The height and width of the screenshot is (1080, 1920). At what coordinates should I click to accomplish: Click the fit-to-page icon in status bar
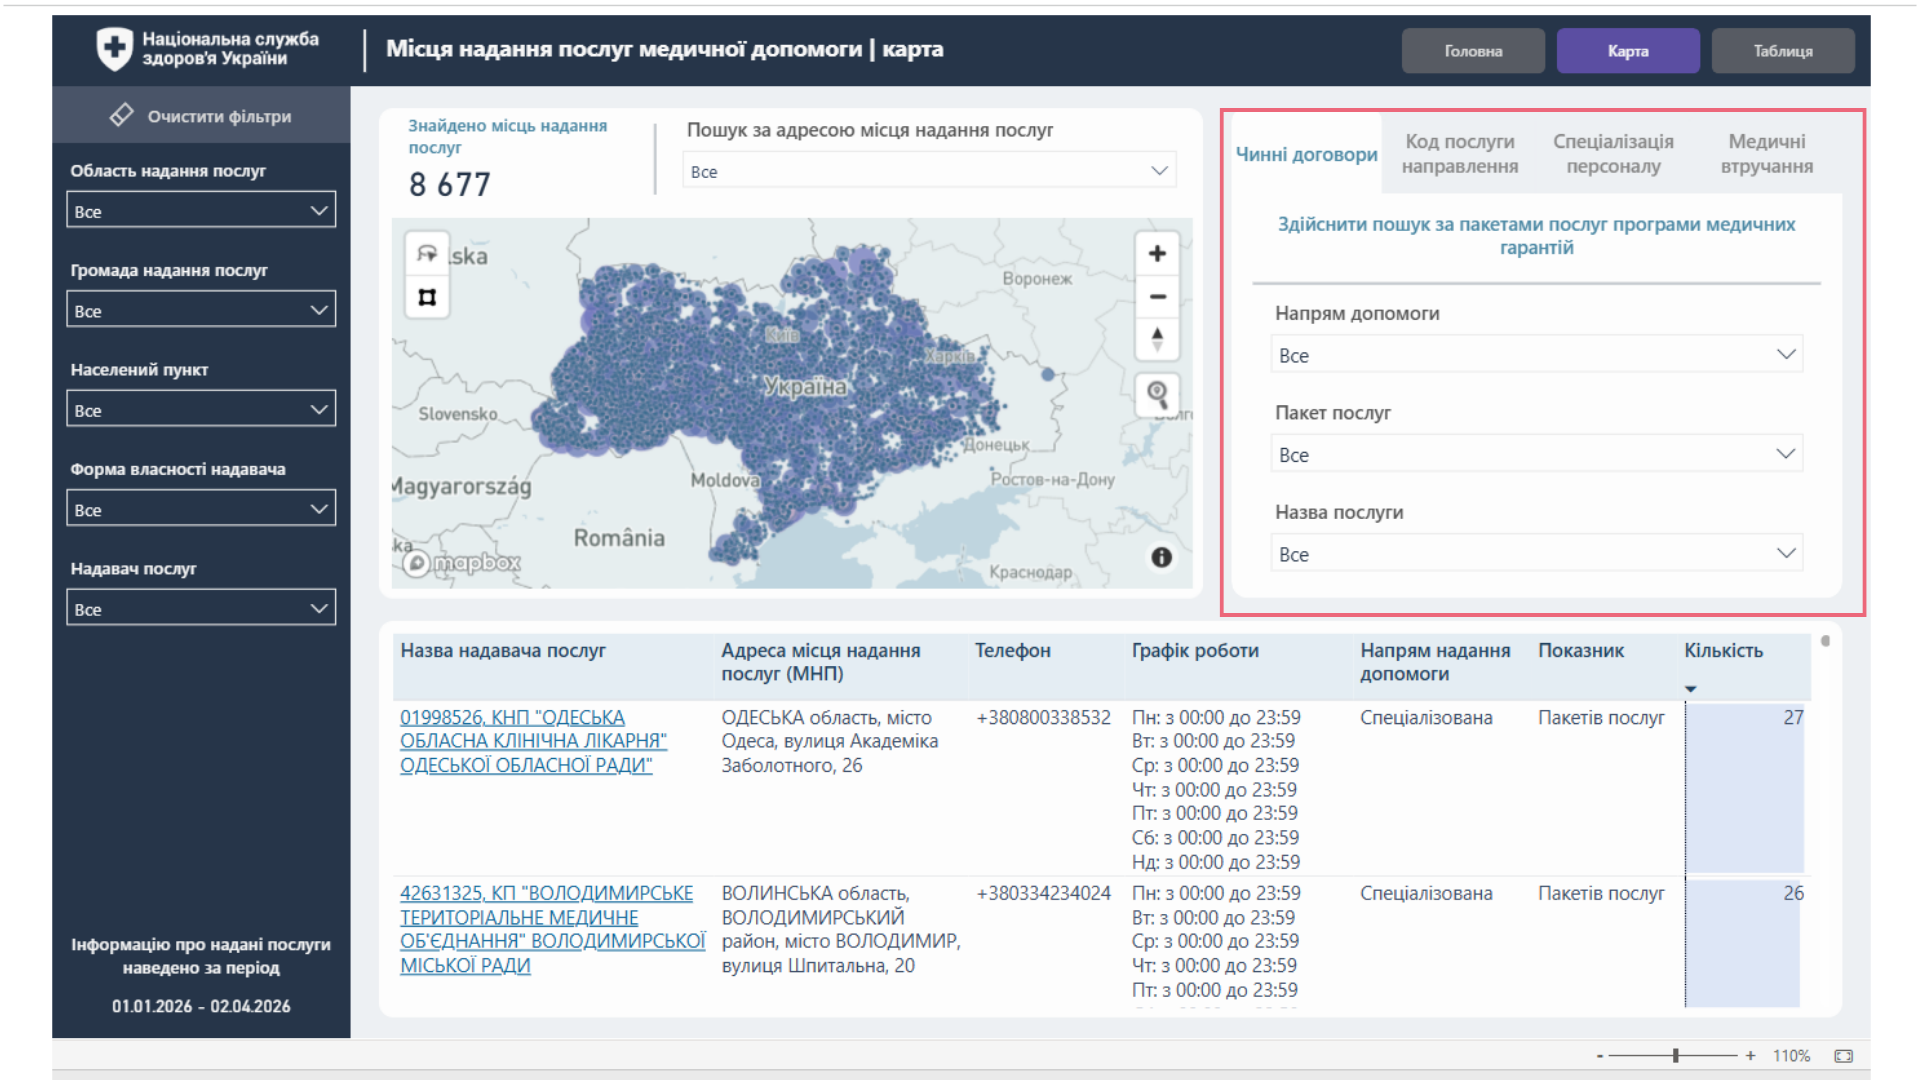tap(1844, 1056)
